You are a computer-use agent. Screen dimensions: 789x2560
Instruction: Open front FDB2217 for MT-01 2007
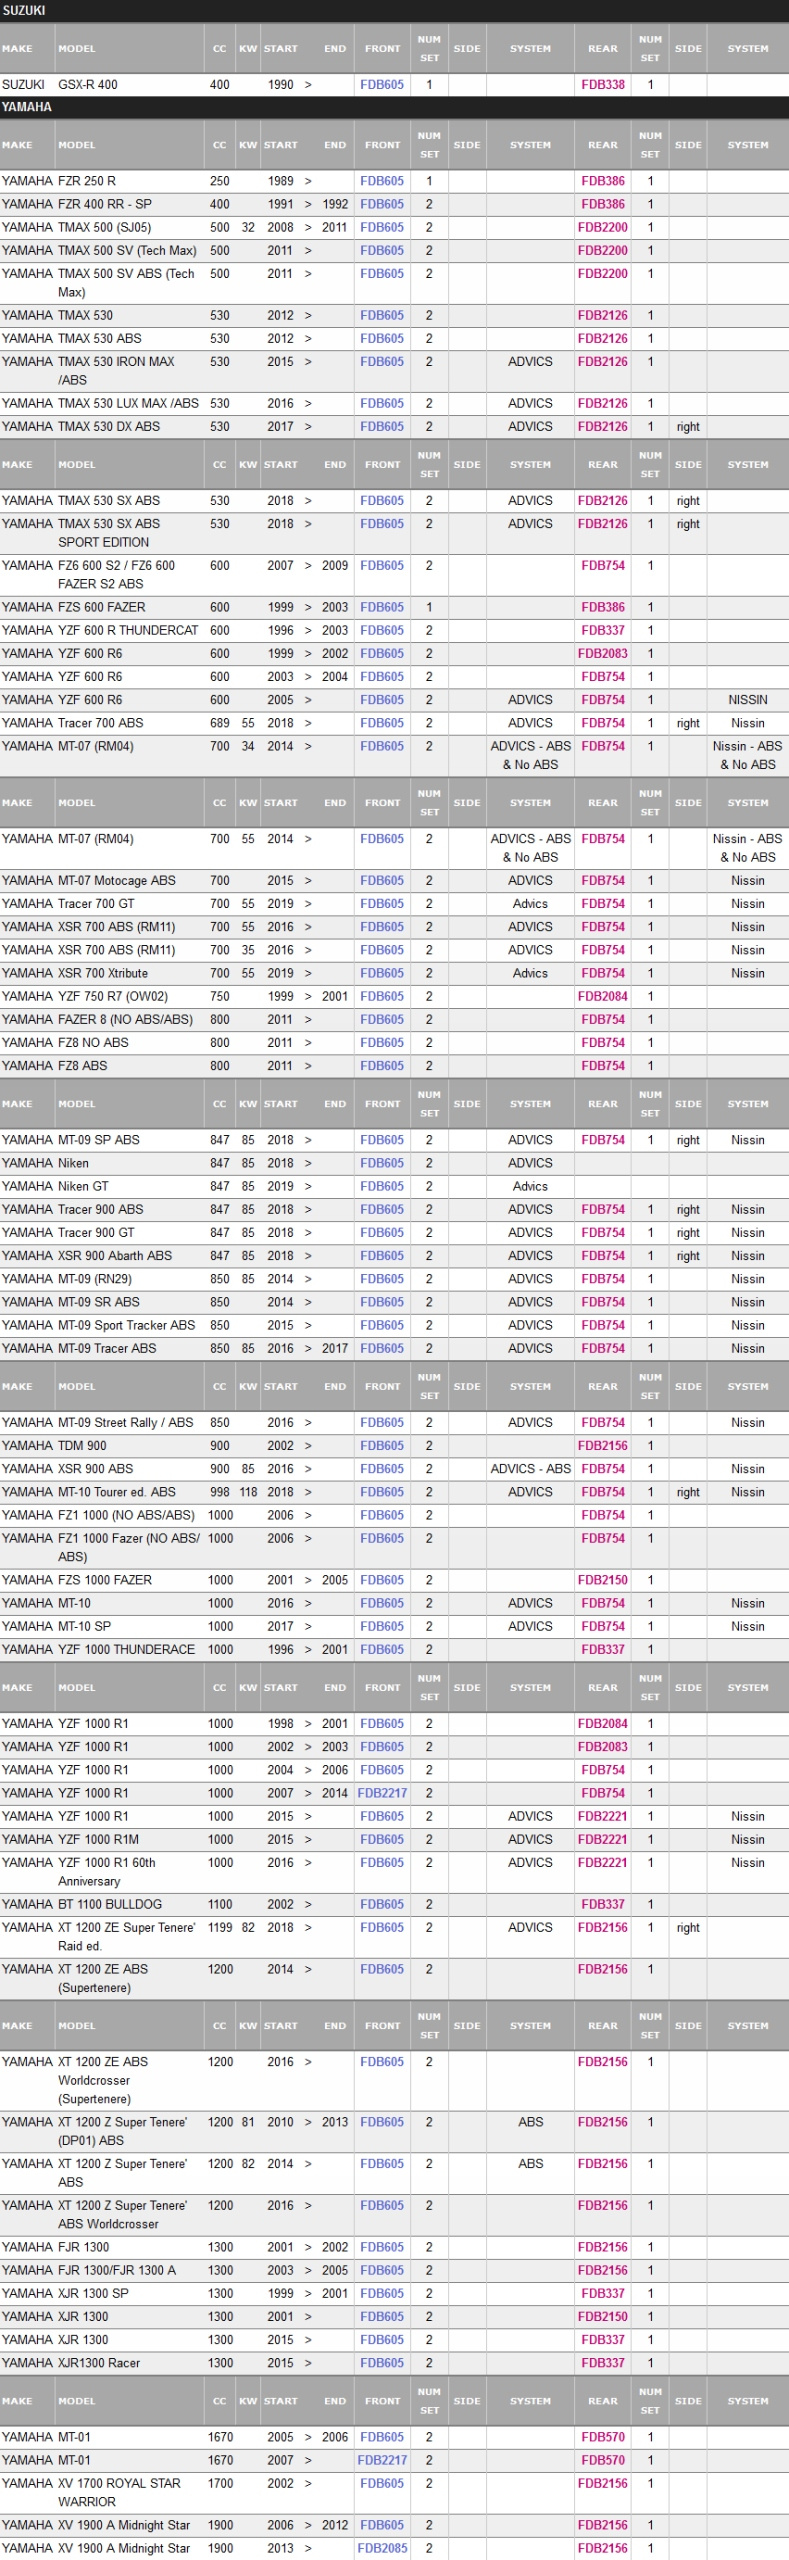tap(382, 2460)
